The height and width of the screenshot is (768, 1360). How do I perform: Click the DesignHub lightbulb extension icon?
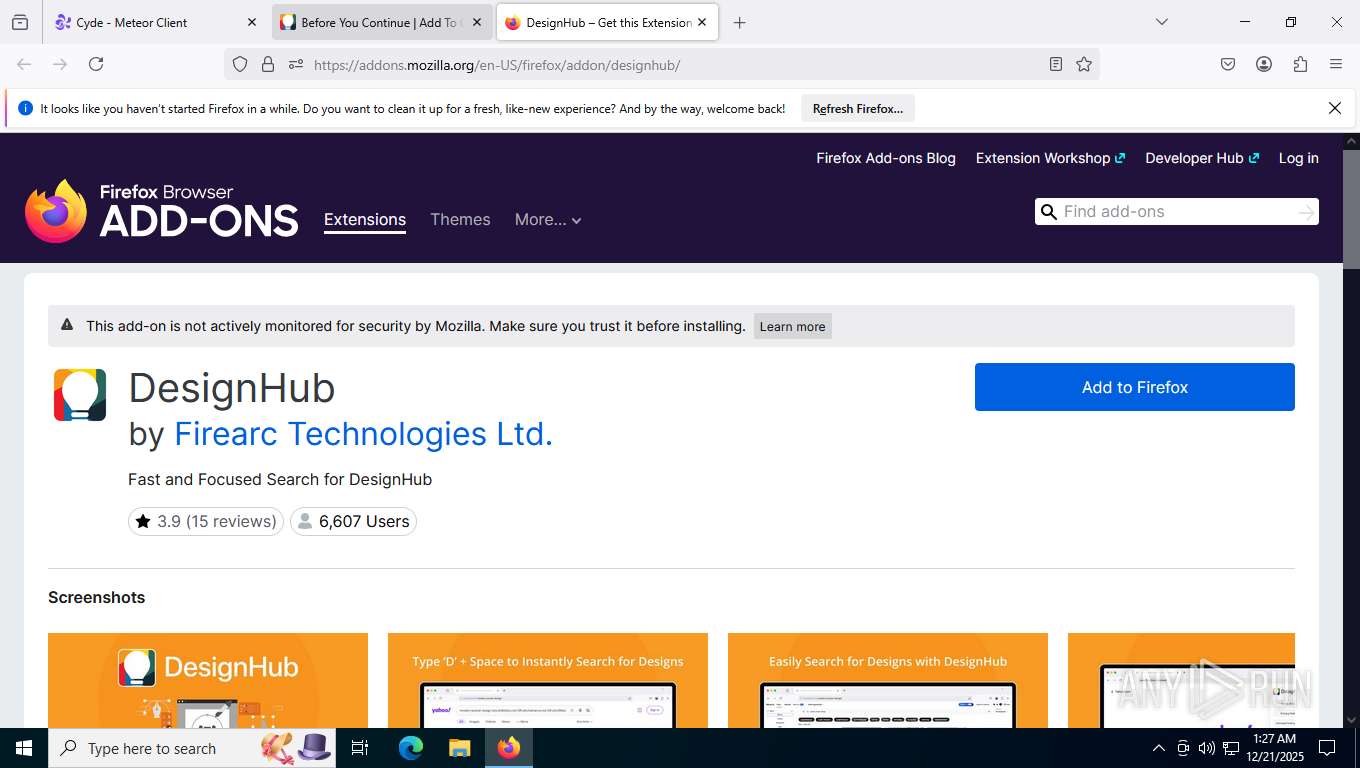coord(80,395)
